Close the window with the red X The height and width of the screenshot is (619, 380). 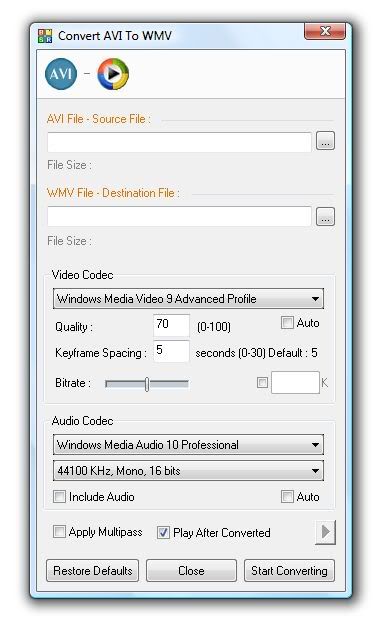click(x=325, y=32)
